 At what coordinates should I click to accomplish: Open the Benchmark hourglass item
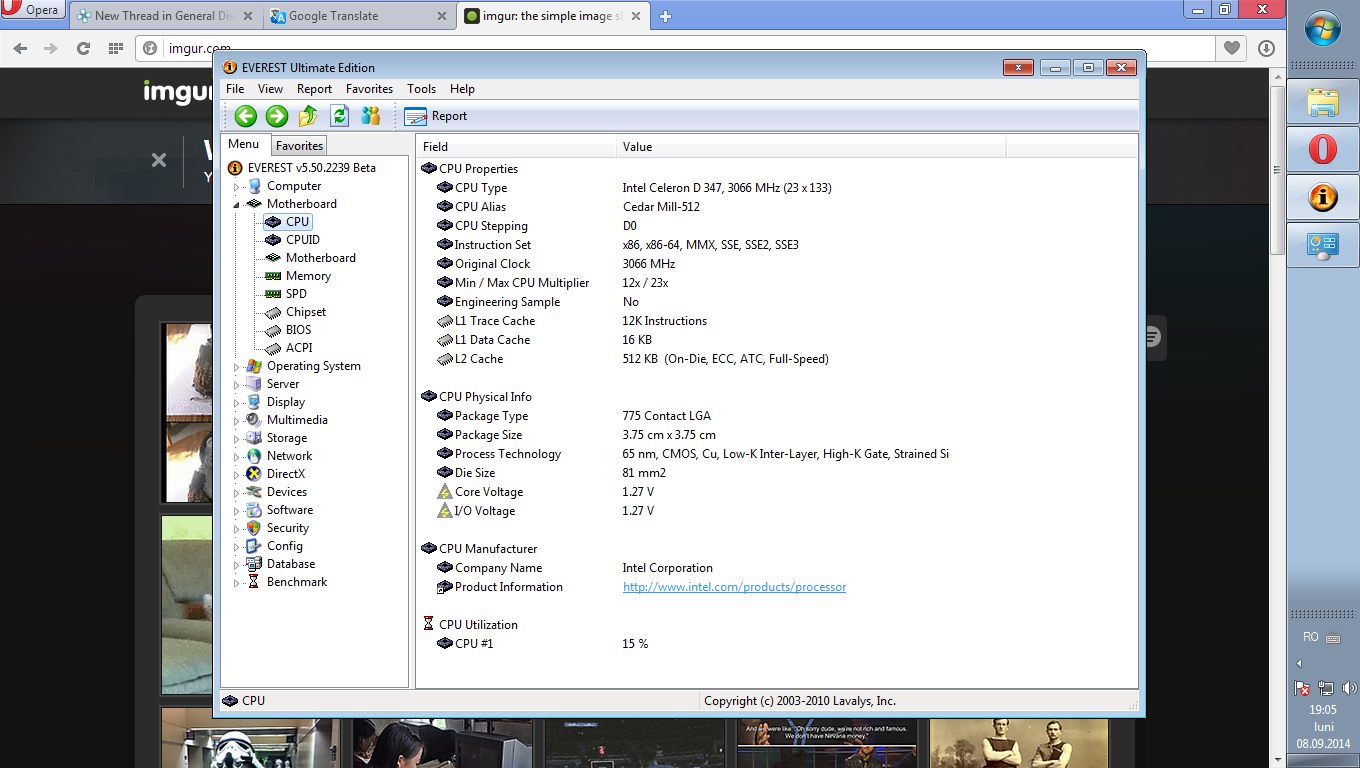296,582
